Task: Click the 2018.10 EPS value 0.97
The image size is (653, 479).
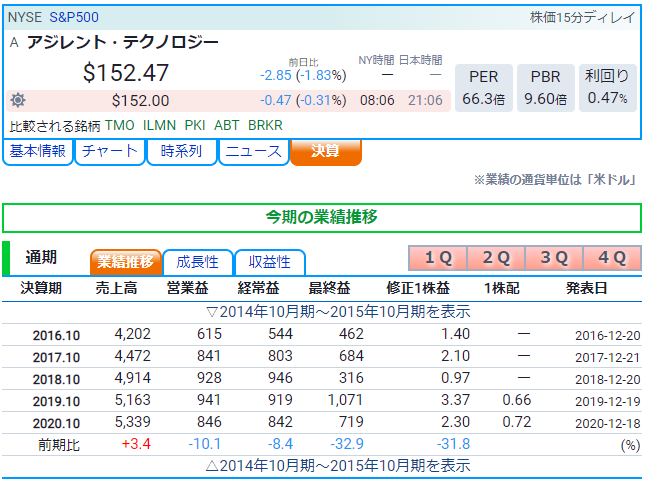Action: [x=455, y=378]
